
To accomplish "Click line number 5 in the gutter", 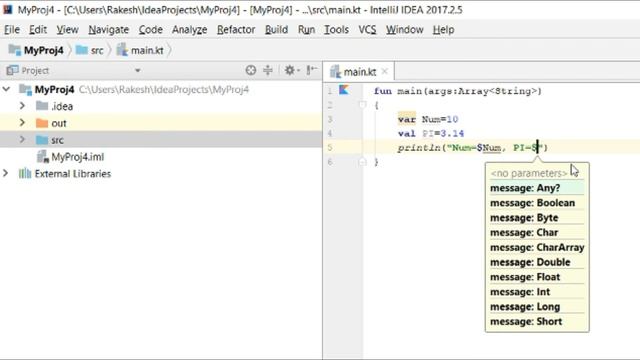I will (x=330, y=147).
